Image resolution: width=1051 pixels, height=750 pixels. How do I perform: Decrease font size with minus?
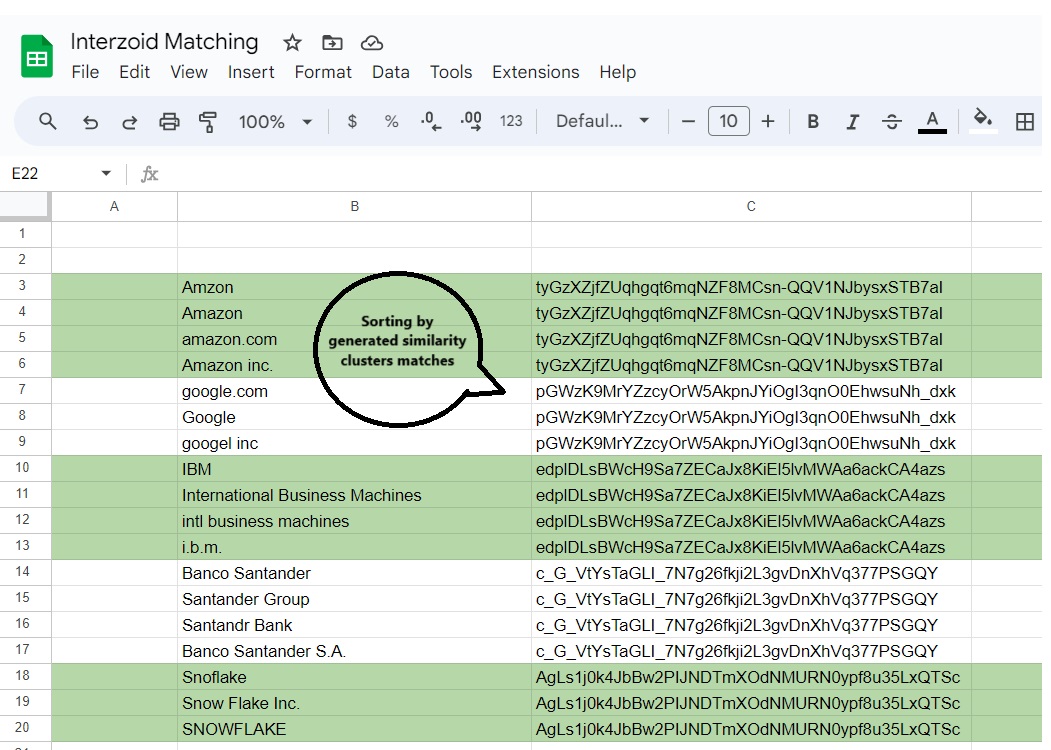click(x=688, y=121)
